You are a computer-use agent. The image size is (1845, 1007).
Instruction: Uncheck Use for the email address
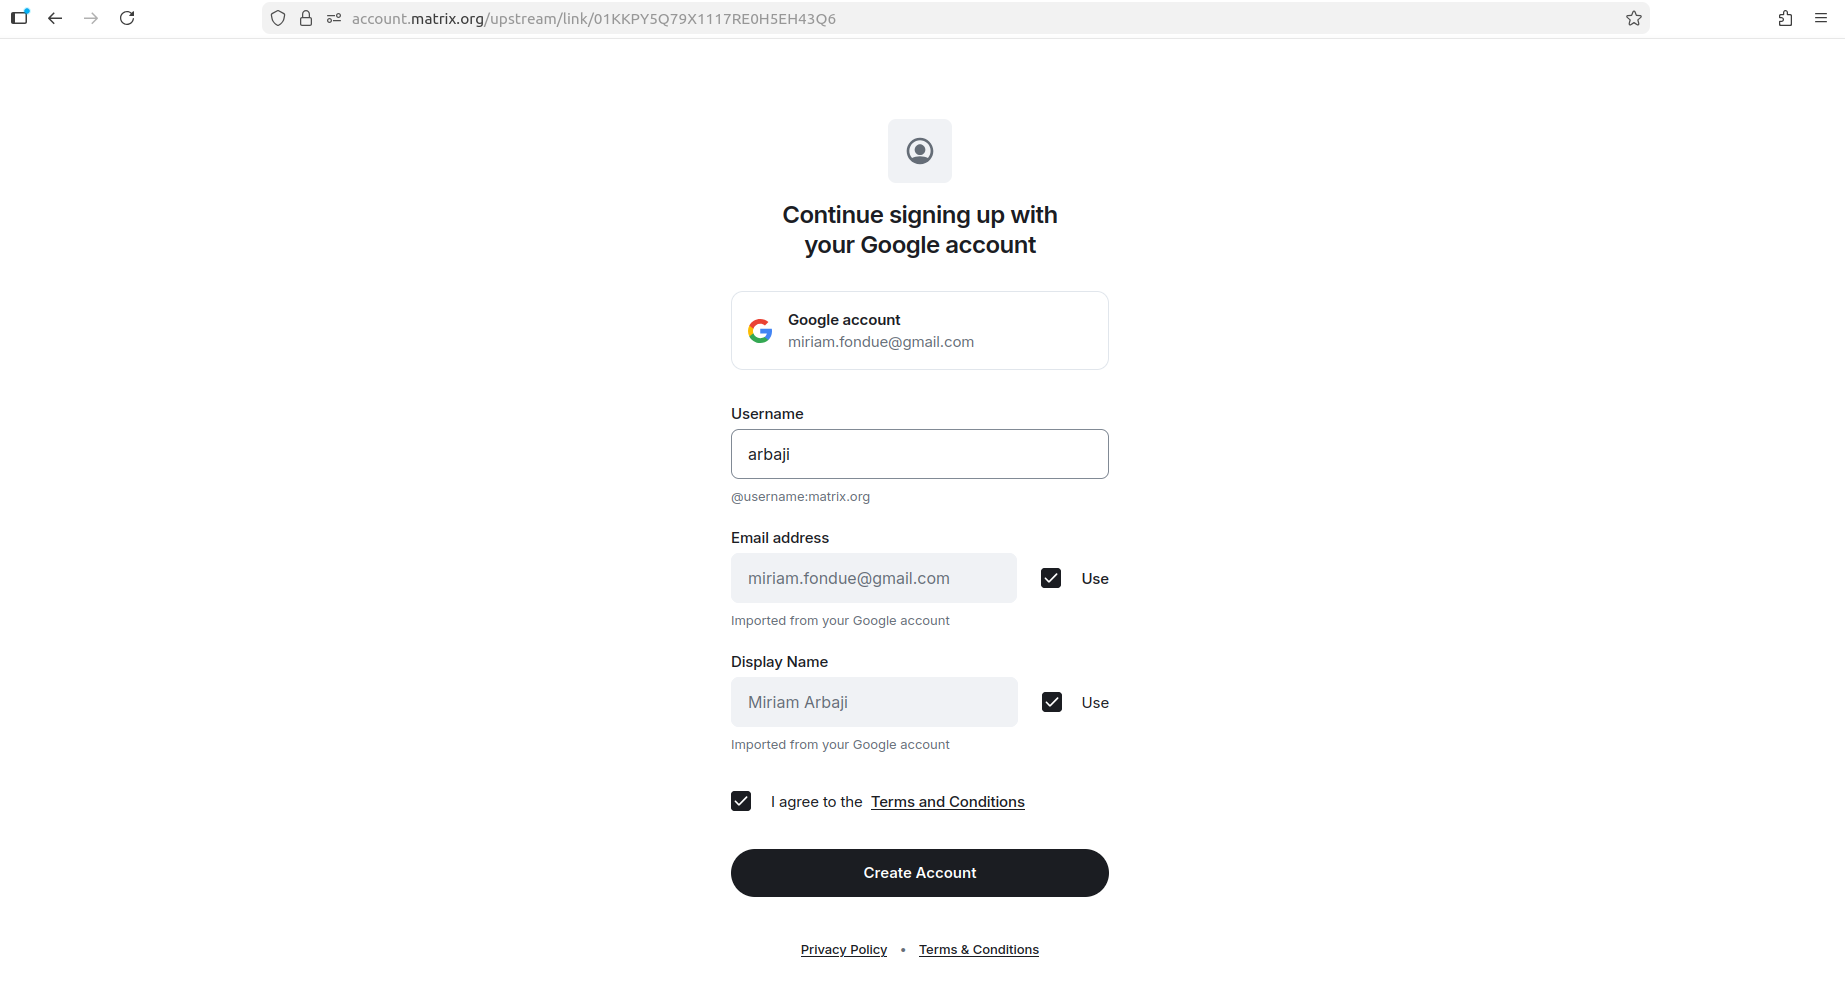pos(1051,578)
